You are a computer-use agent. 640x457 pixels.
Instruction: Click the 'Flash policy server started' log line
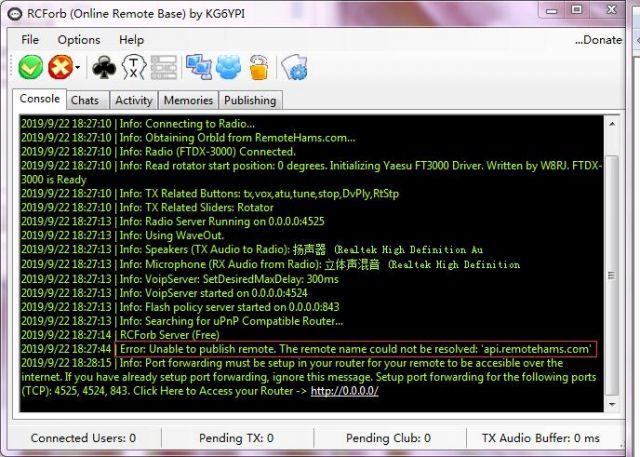coord(180,307)
